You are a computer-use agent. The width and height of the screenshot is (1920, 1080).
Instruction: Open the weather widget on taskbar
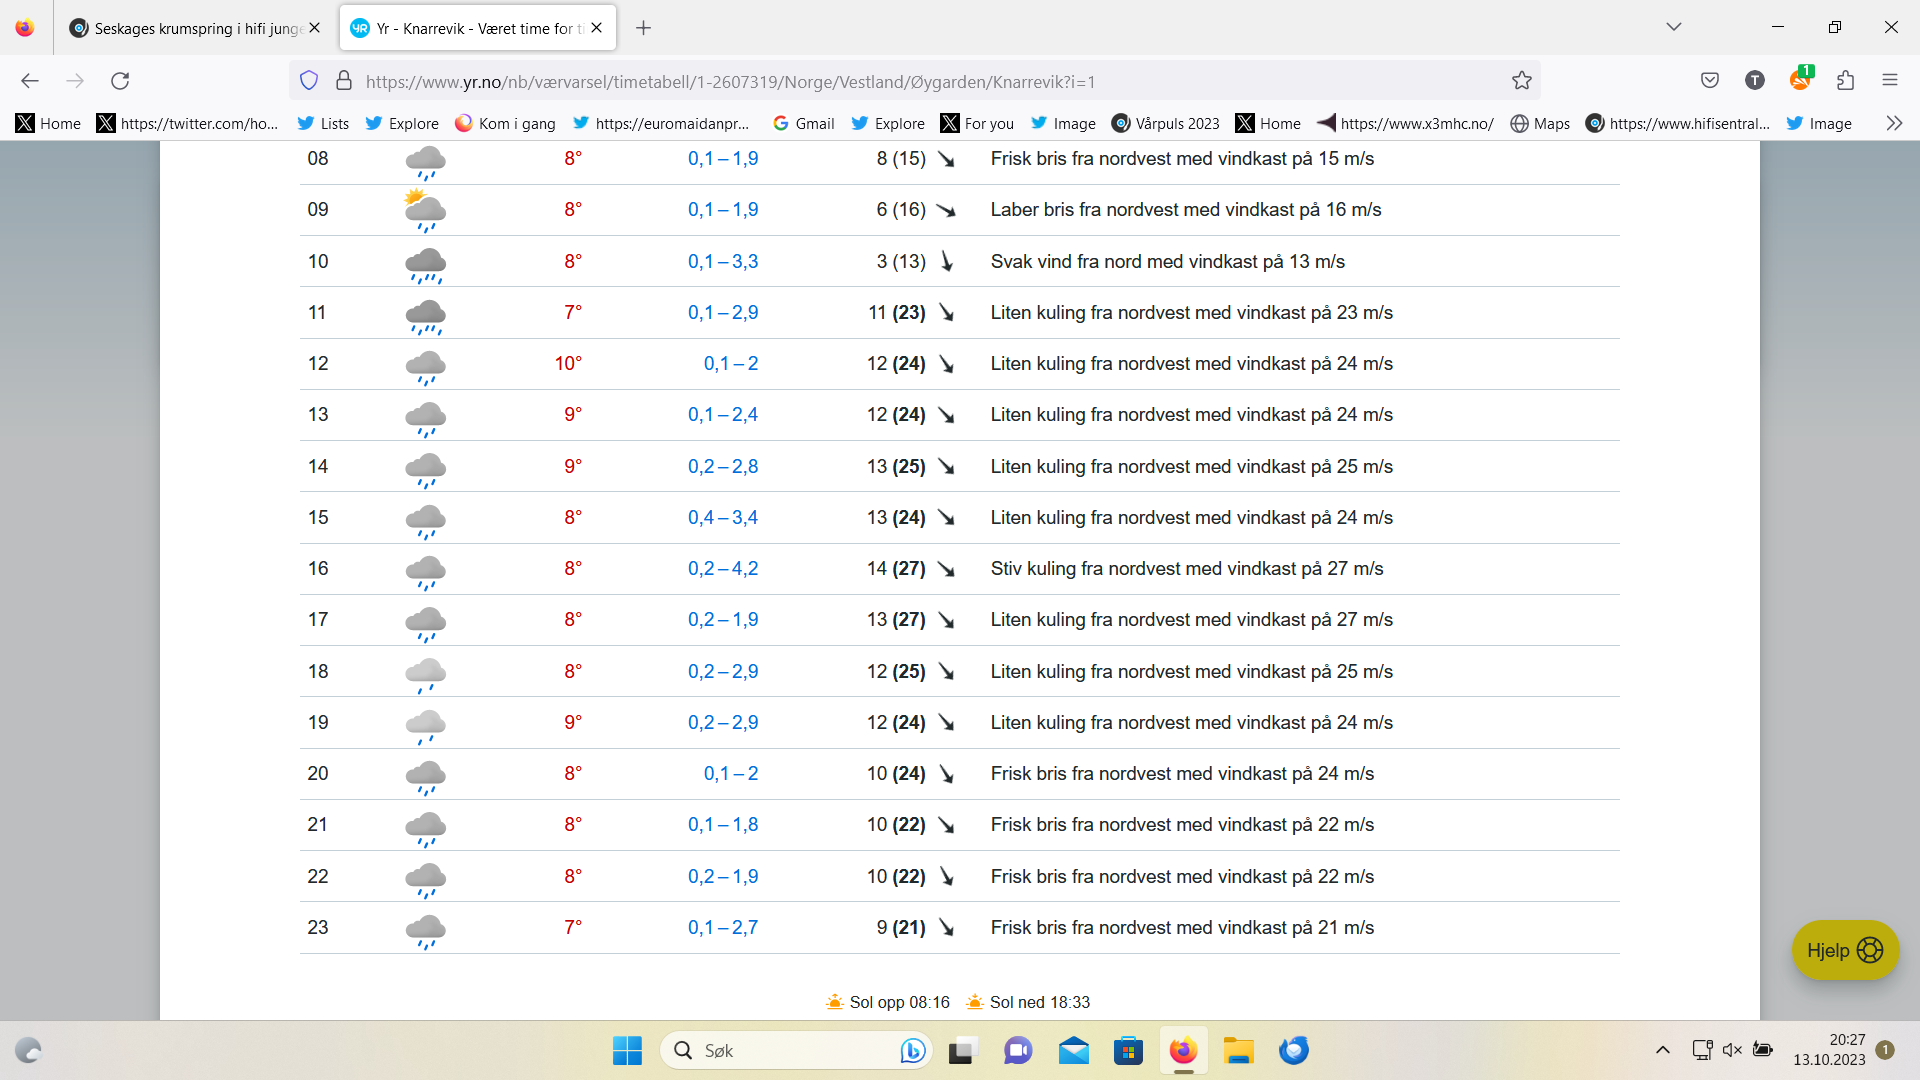(29, 1050)
